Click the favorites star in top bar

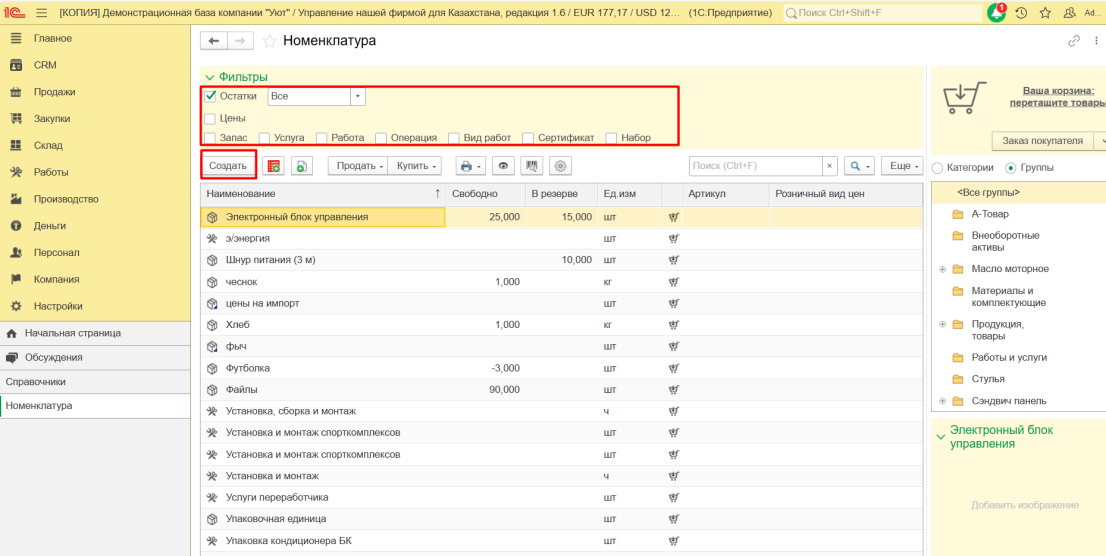[1045, 13]
